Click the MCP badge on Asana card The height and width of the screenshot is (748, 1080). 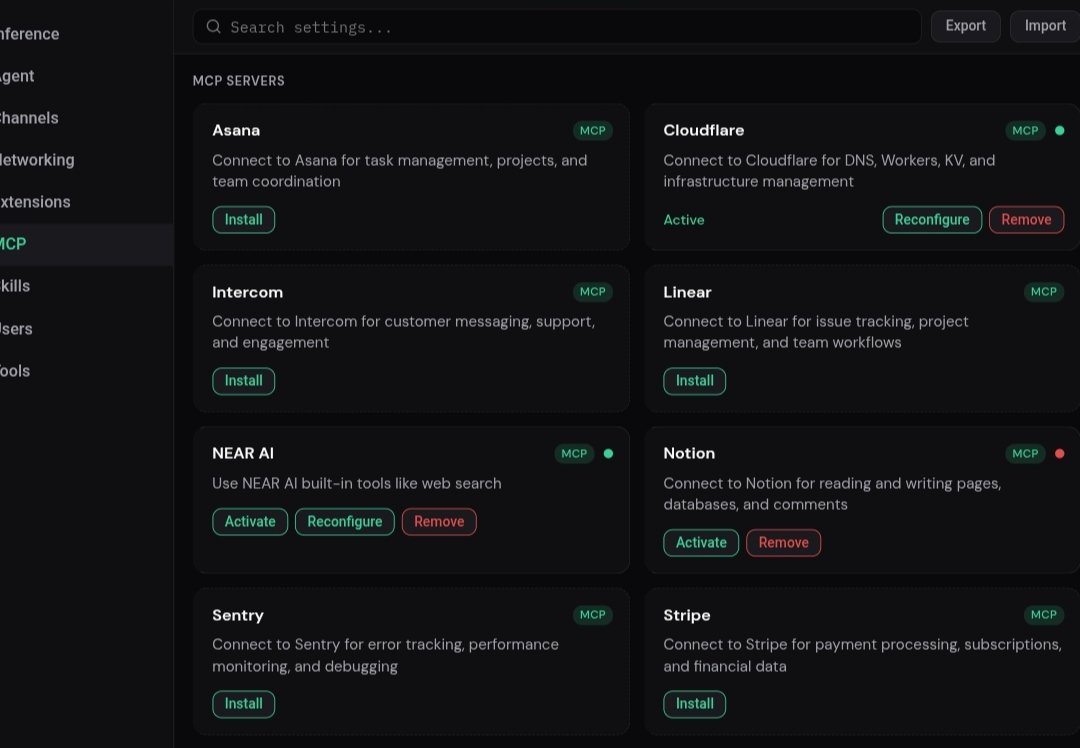pyautogui.click(x=592, y=130)
